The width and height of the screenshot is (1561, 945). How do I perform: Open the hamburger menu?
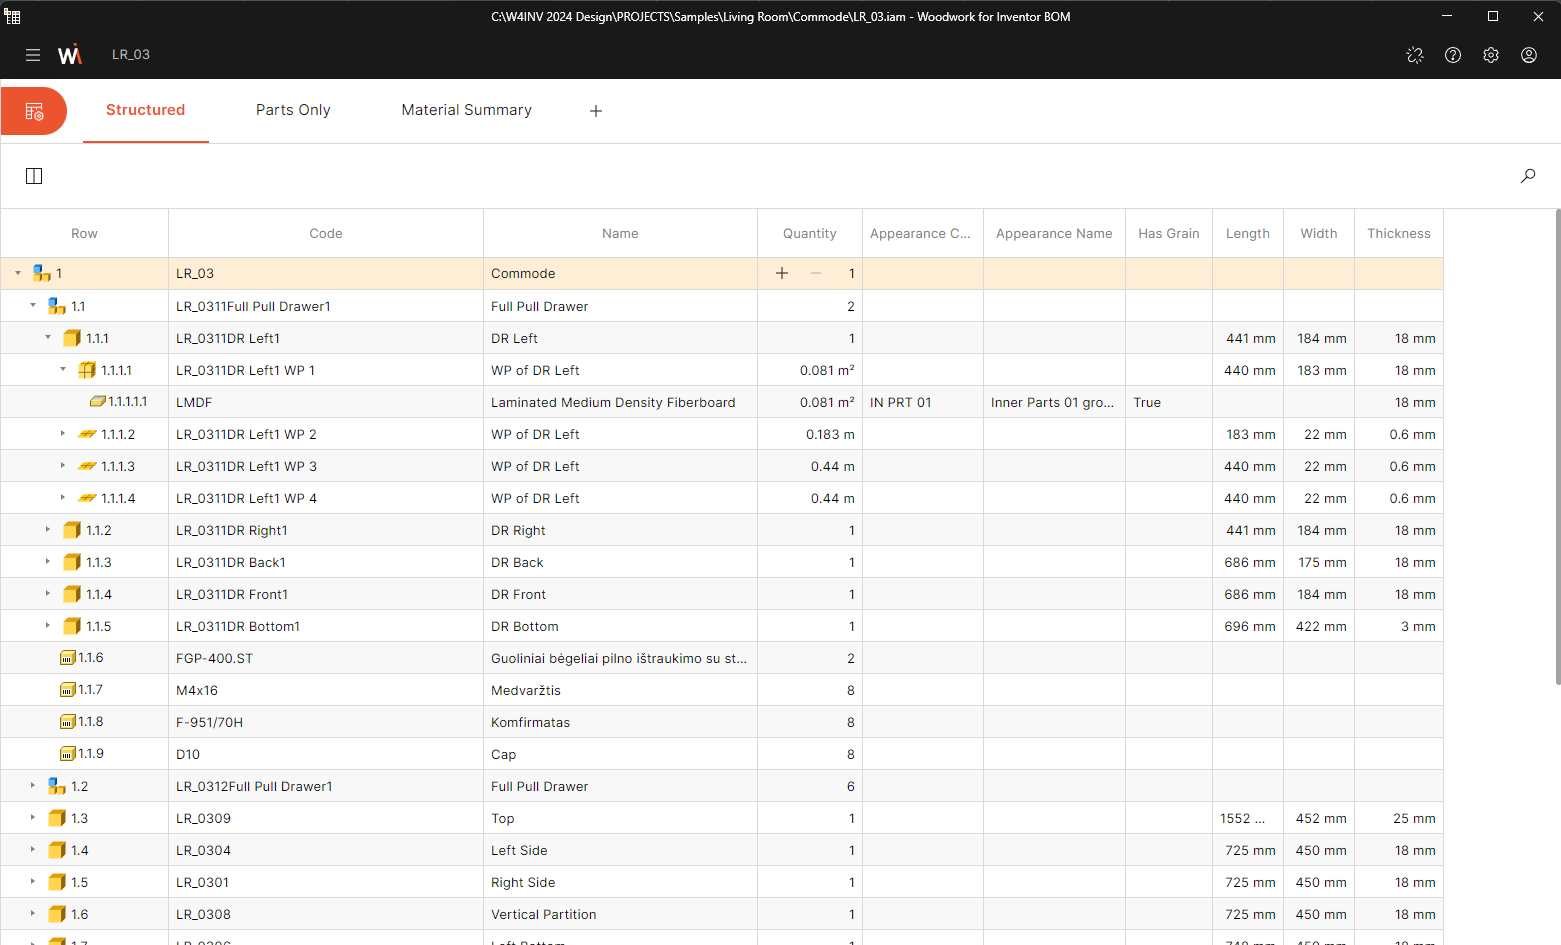coord(33,55)
